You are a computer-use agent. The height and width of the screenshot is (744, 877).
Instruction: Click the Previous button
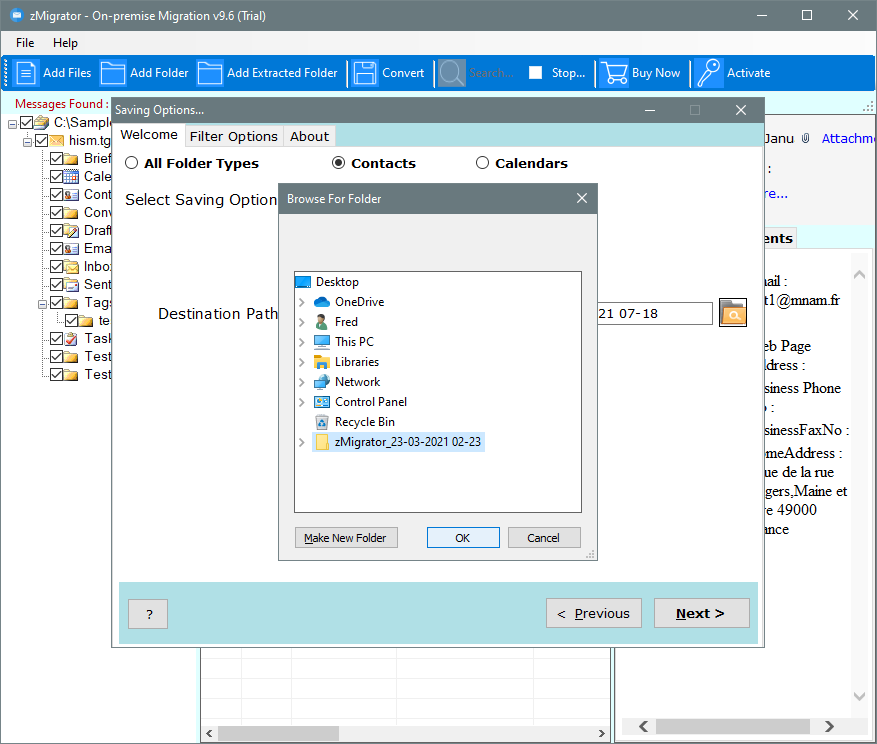point(593,613)
